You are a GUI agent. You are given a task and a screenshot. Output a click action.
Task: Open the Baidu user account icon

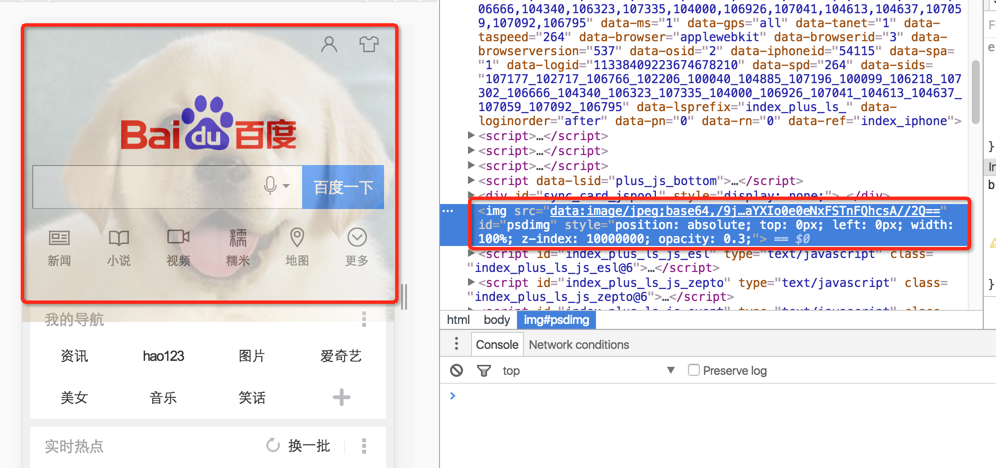[329, 44]
